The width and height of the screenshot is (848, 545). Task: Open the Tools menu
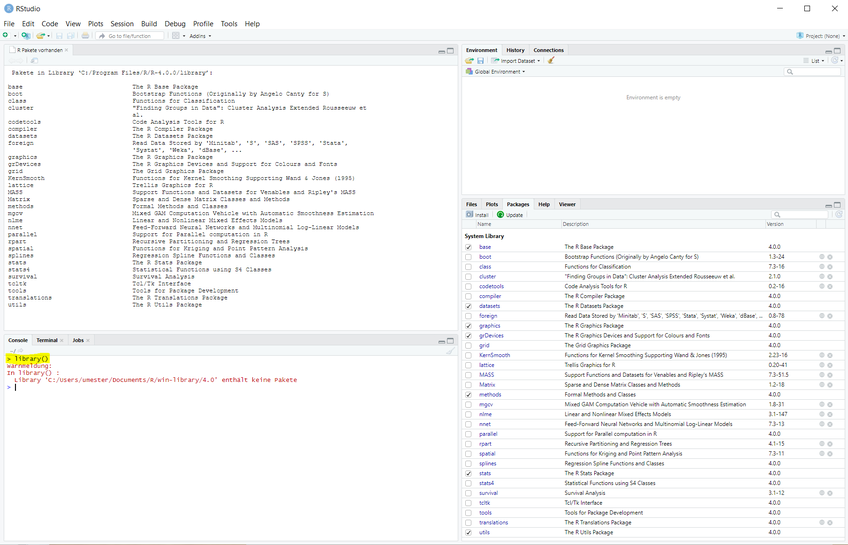229,24
